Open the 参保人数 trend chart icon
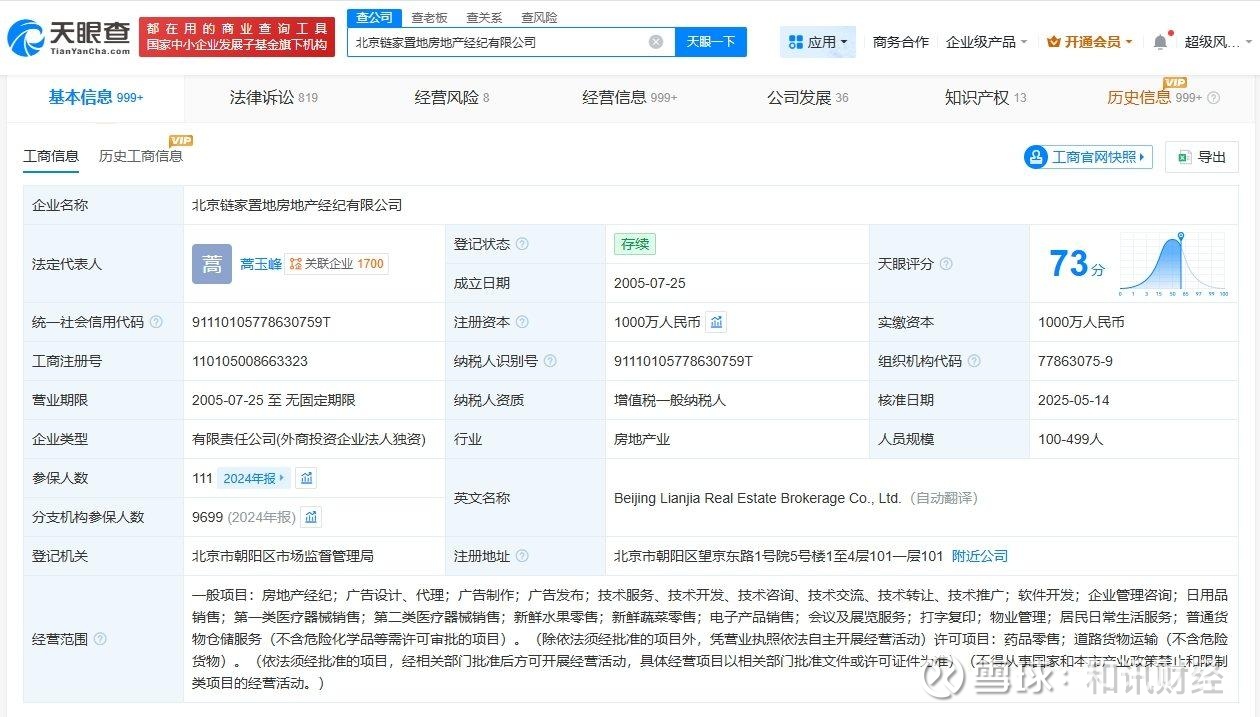 tap(307, 478)
